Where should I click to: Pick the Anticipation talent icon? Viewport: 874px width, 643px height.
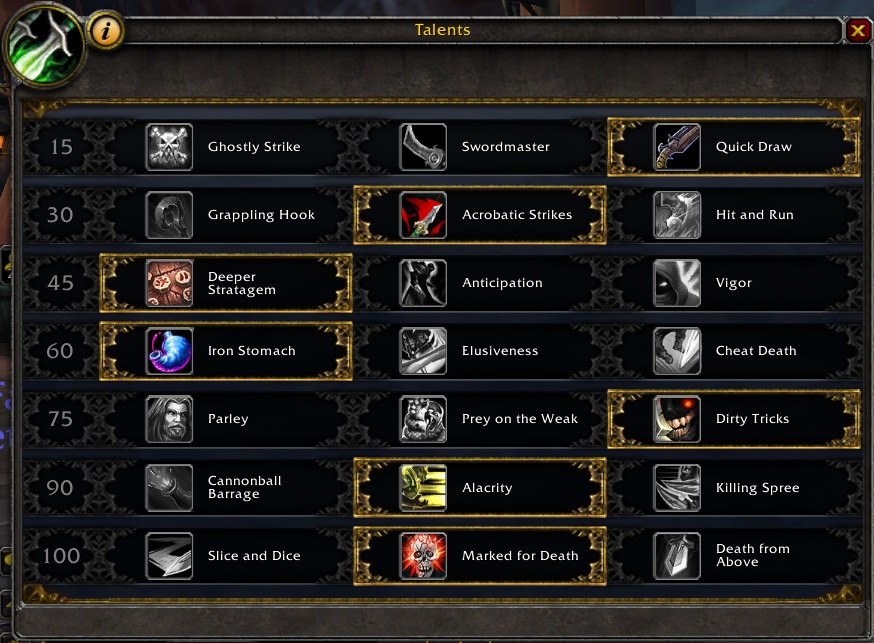[423, 283]
